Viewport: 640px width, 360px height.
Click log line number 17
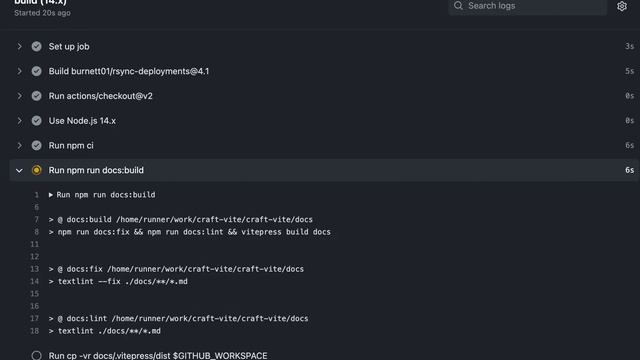[34, 318]
